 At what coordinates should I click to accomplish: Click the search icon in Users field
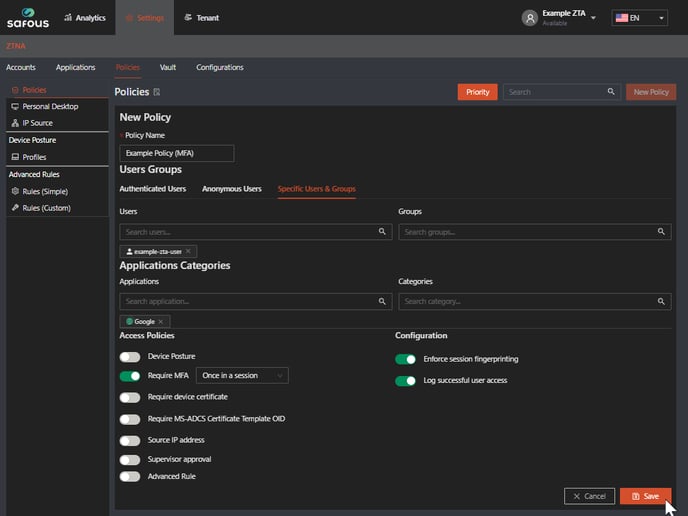(x=382, y=232)
